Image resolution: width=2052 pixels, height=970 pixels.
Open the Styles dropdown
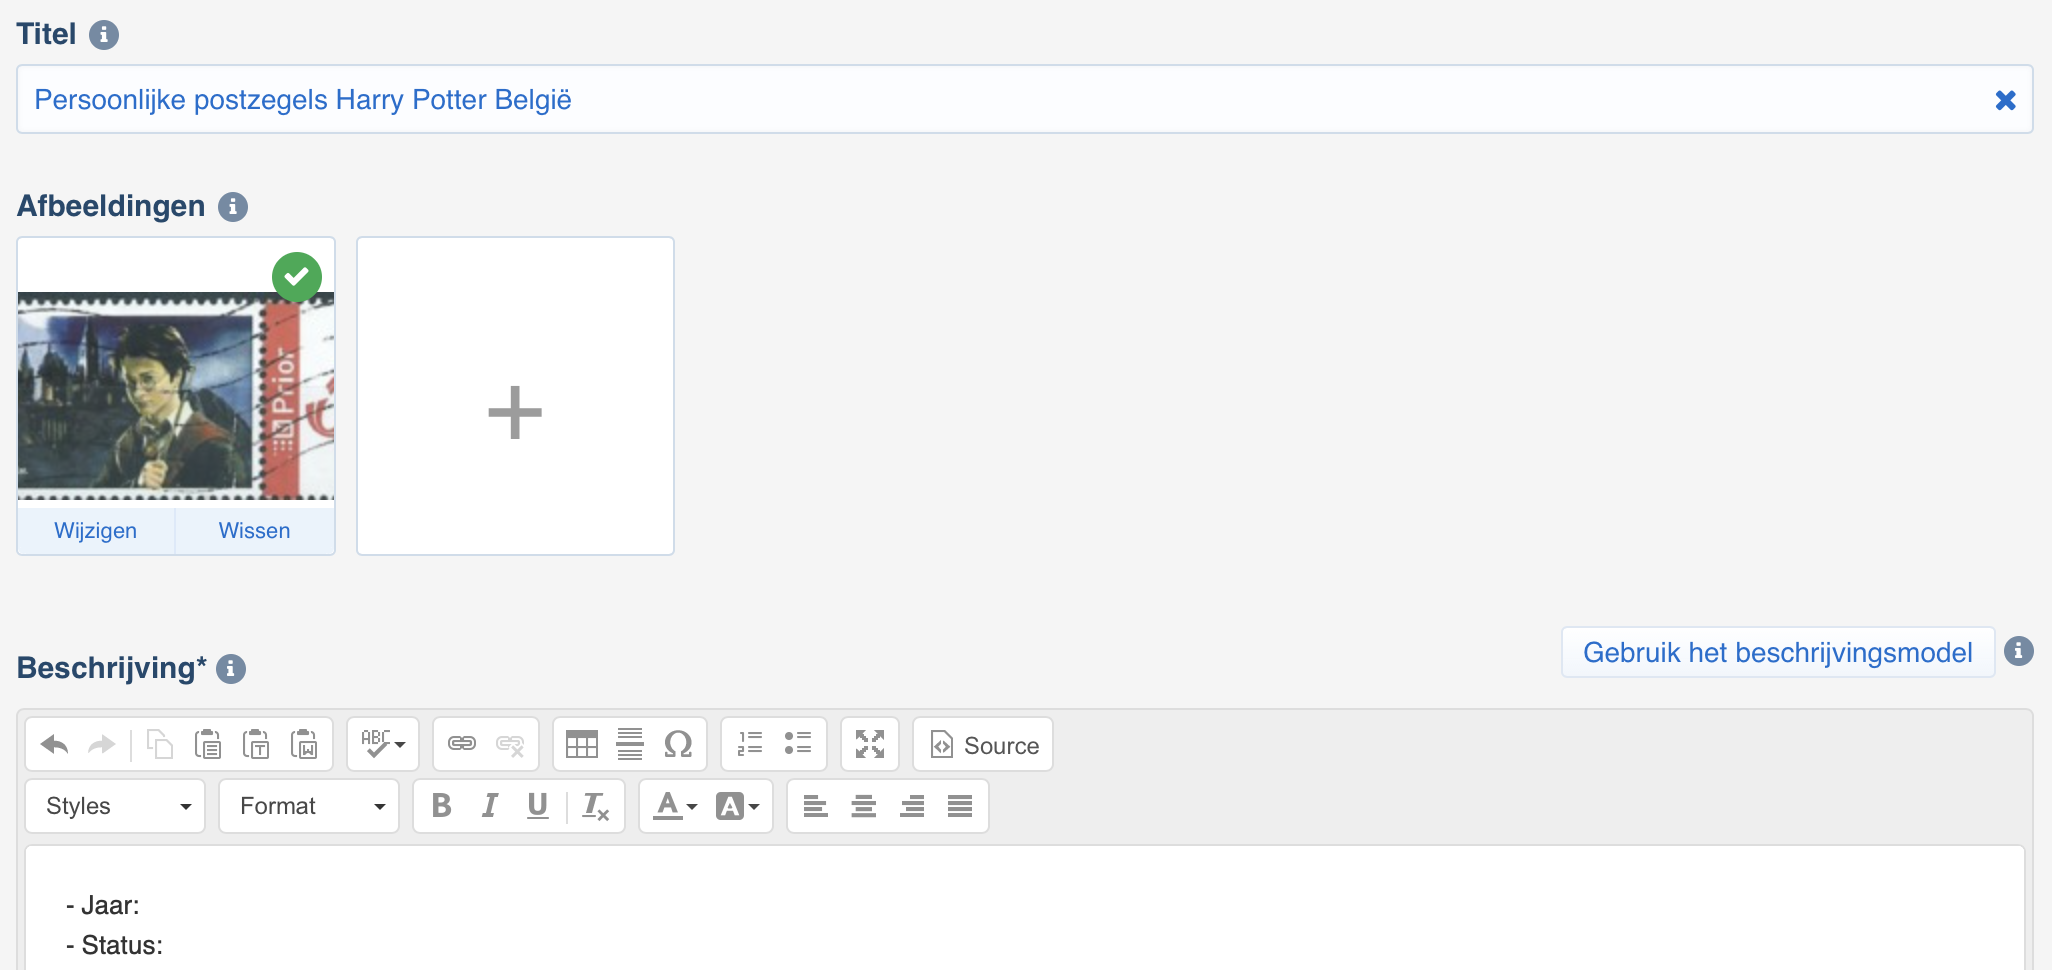point(115,806)
